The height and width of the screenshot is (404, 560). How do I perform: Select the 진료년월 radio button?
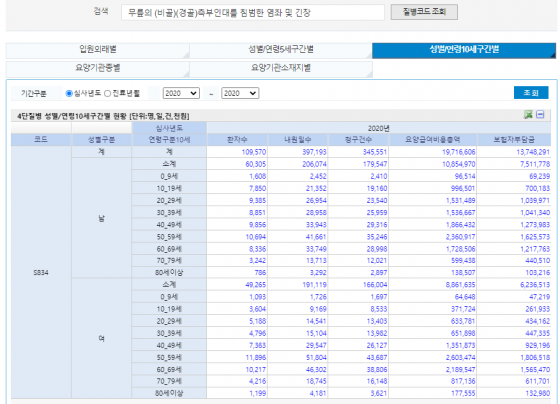pos(108,94)
